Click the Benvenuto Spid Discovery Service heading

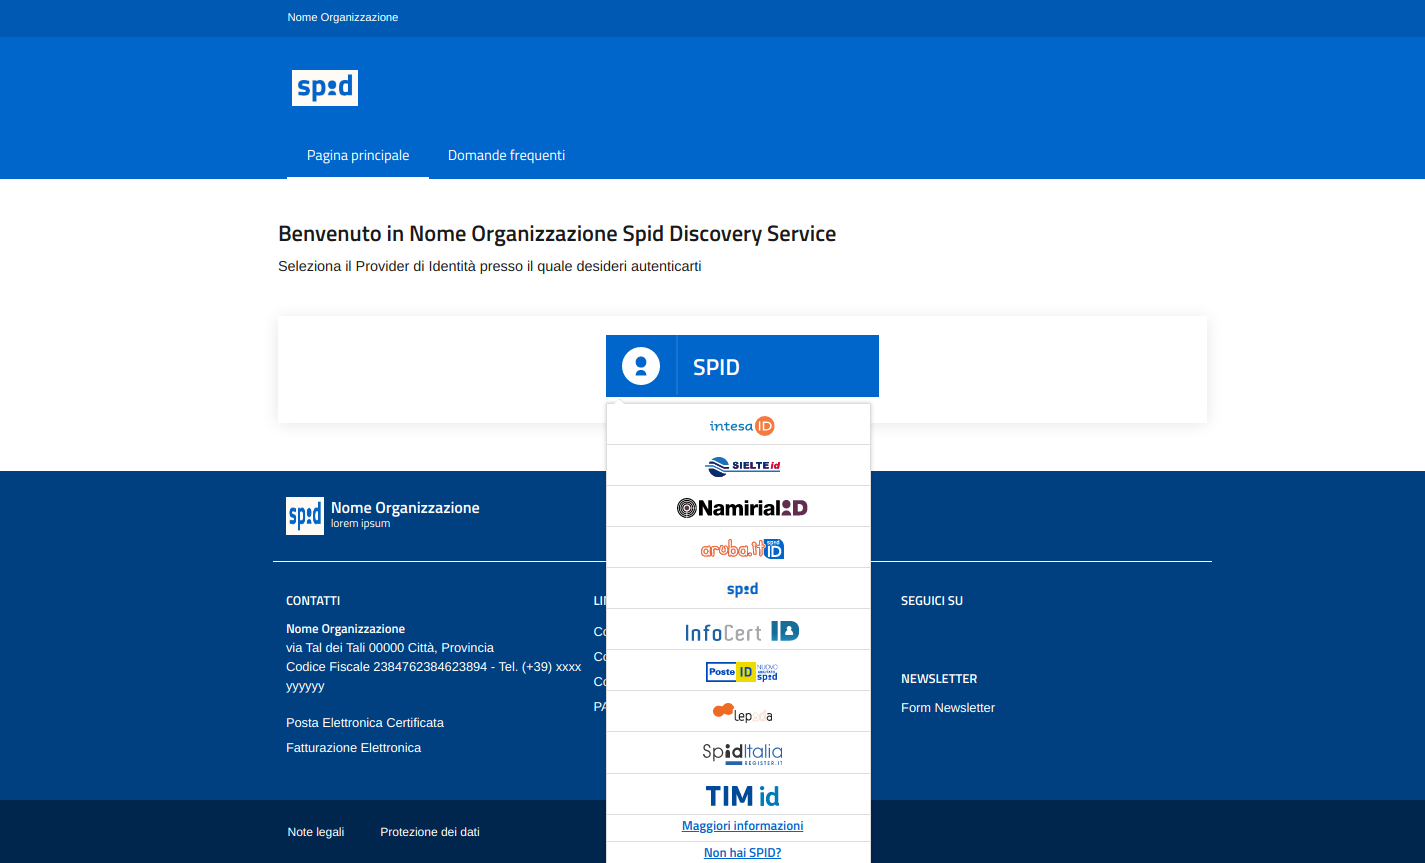[x=557, y=234]
